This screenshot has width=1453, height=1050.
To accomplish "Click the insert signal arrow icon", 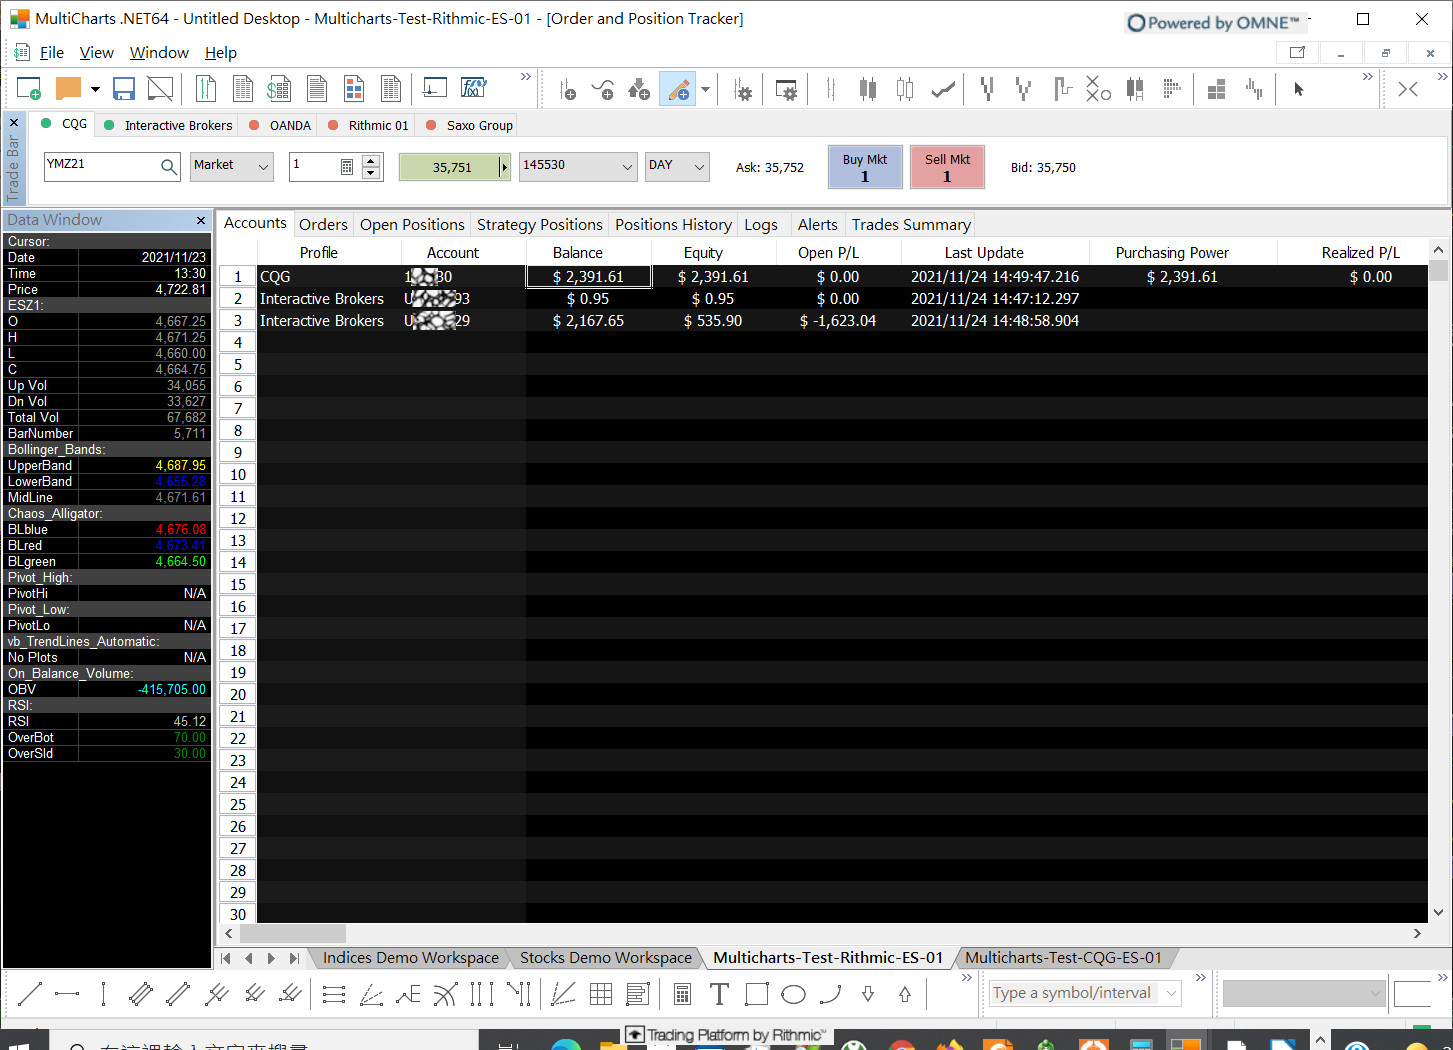I will pyautogui.click(x=640, y=90).
